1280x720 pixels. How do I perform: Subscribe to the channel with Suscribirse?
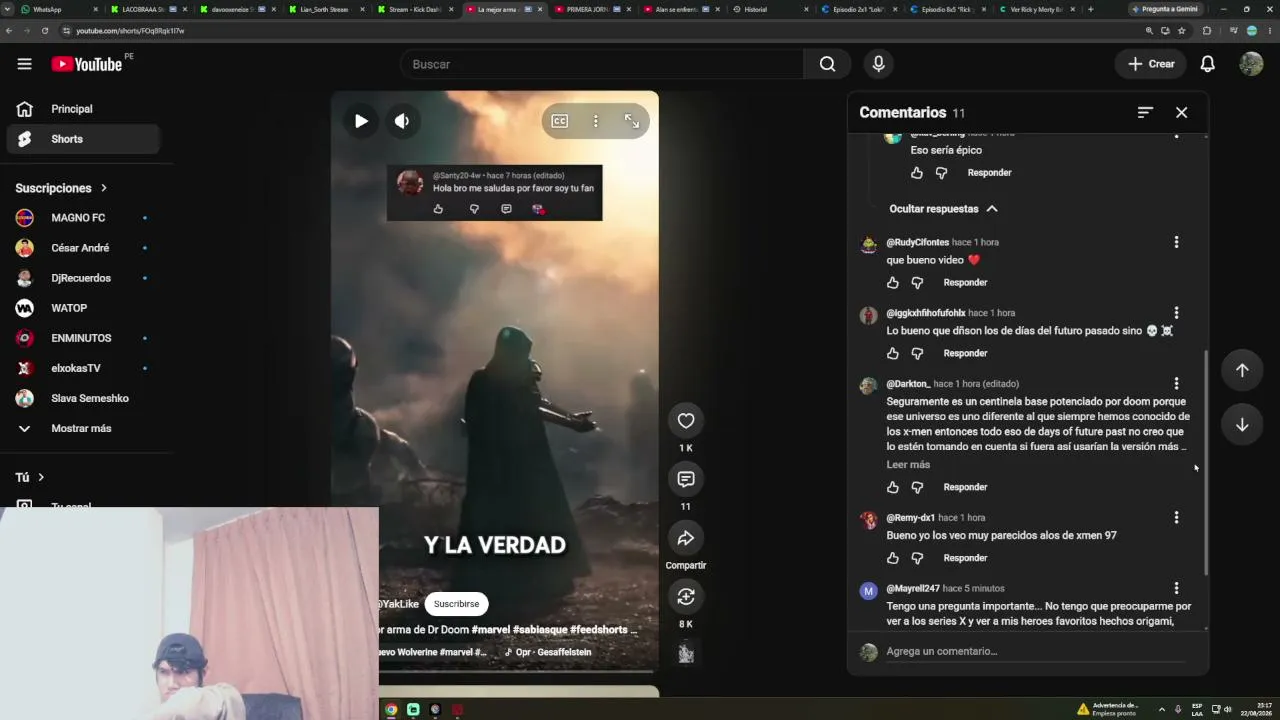[x=456, y=604]
